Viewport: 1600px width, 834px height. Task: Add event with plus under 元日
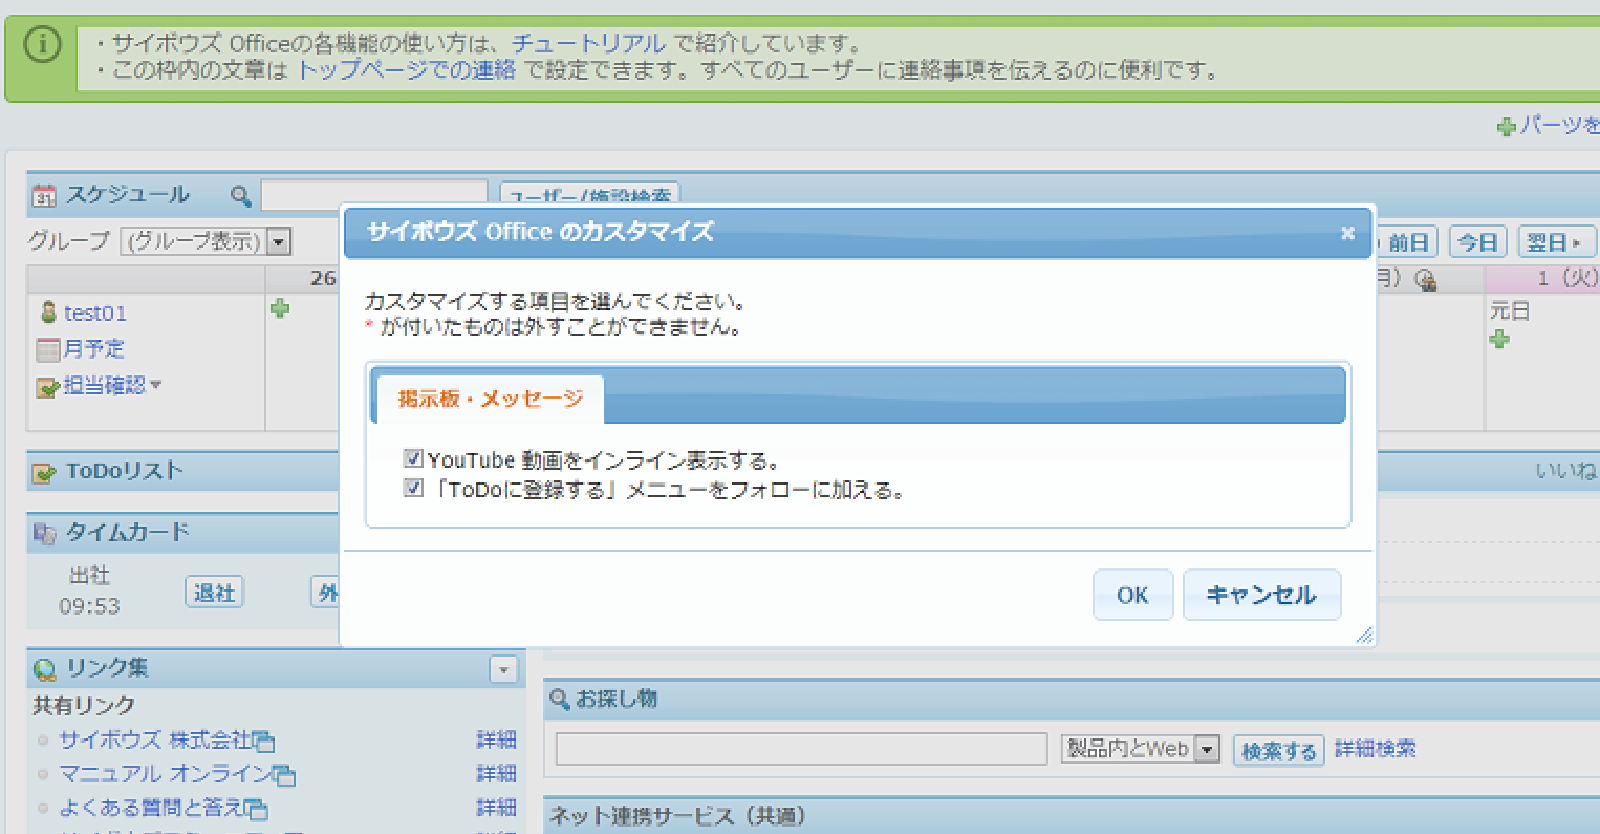[x=1499, y=339]
